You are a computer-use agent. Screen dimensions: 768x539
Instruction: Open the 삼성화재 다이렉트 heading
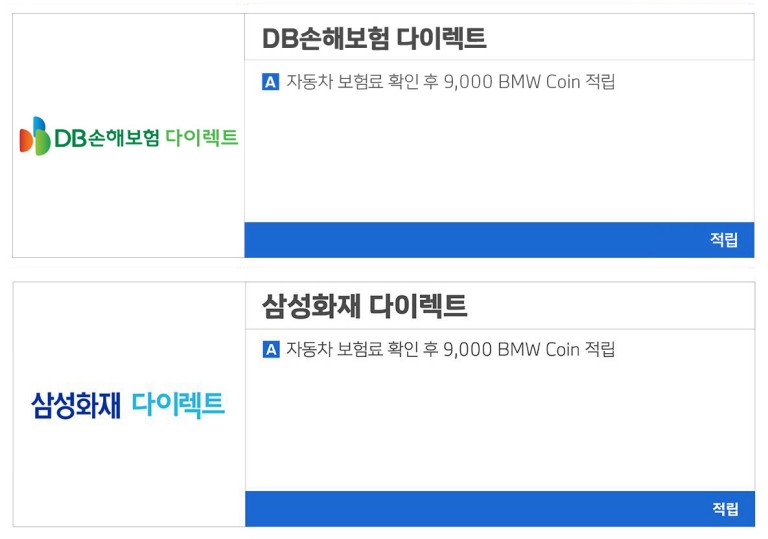pyautogui.click(x=365, y=306)
